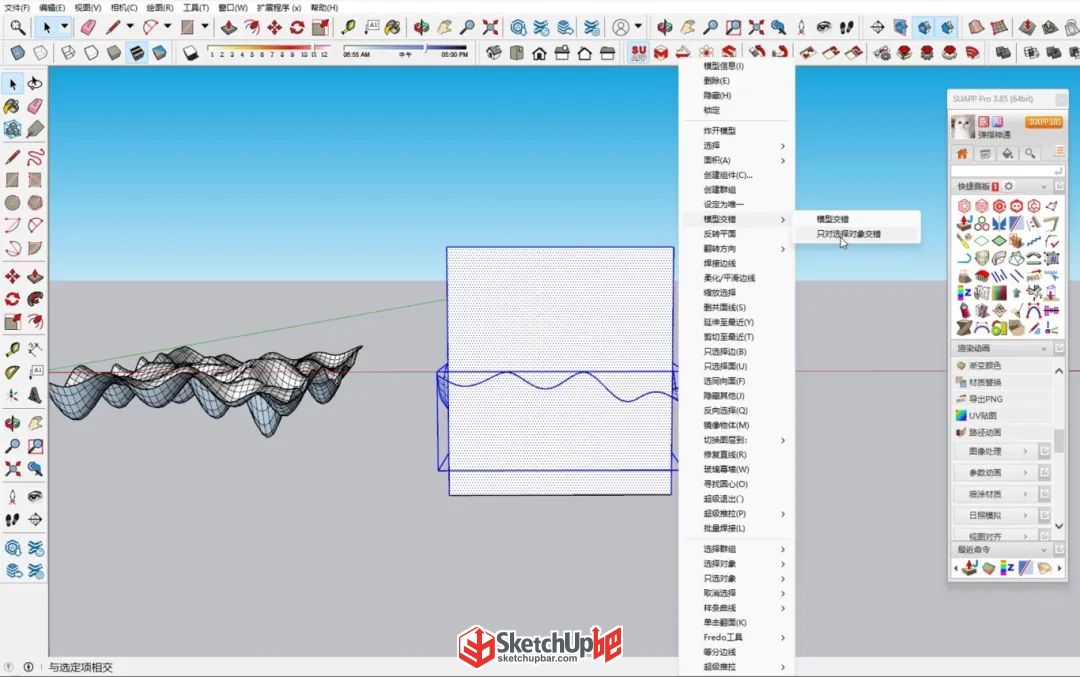Open the 相机(C) menu
This screenshot has width=1080, height=677.
(x=124, y=8)
